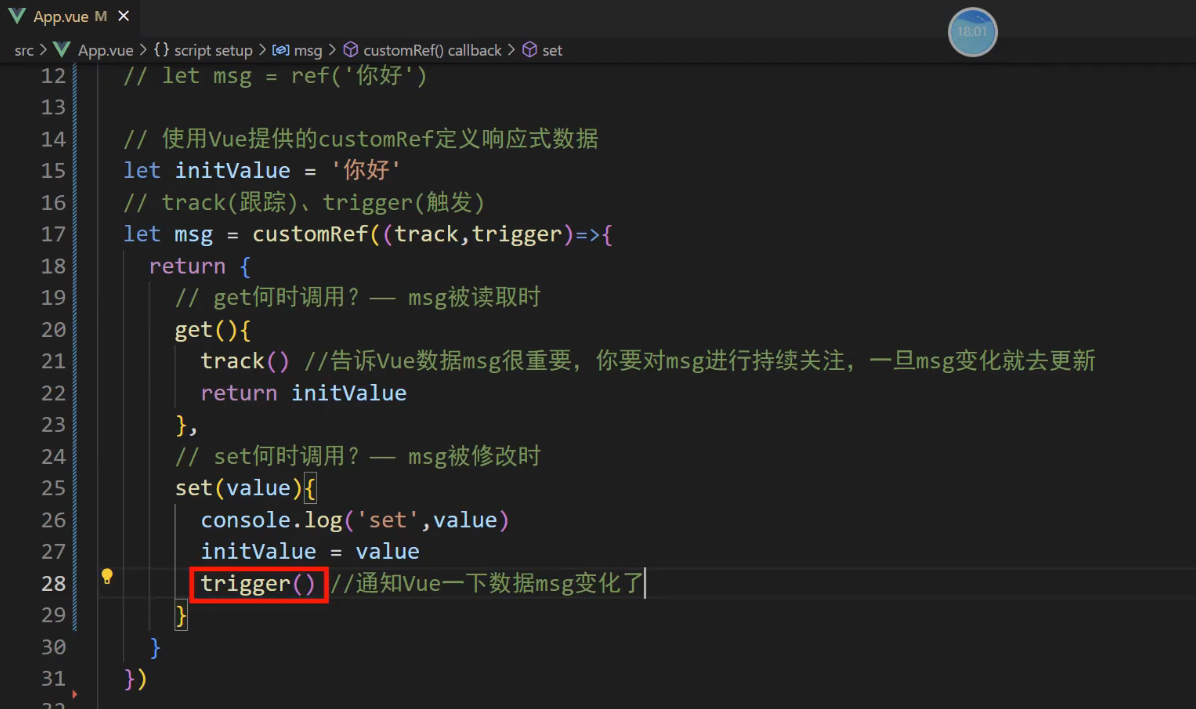This screenshot has width=1196, height=709.
Task: Click 'return initValue' on line 22
Action: [x=304, y=393]
